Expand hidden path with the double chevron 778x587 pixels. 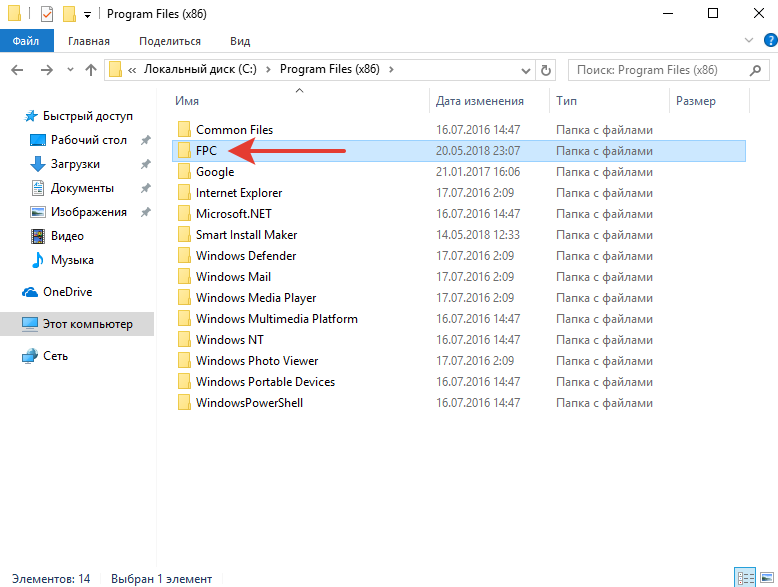tap(132, 70)
